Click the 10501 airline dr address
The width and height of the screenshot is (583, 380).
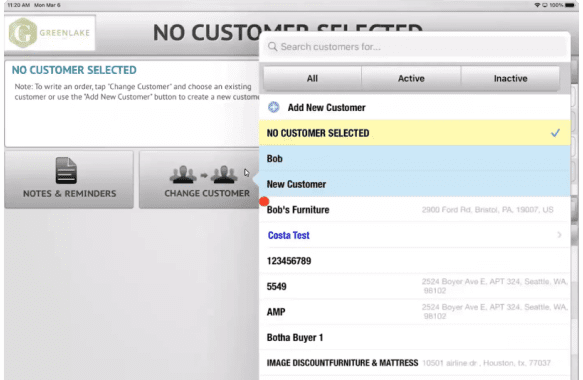(486, 363)
